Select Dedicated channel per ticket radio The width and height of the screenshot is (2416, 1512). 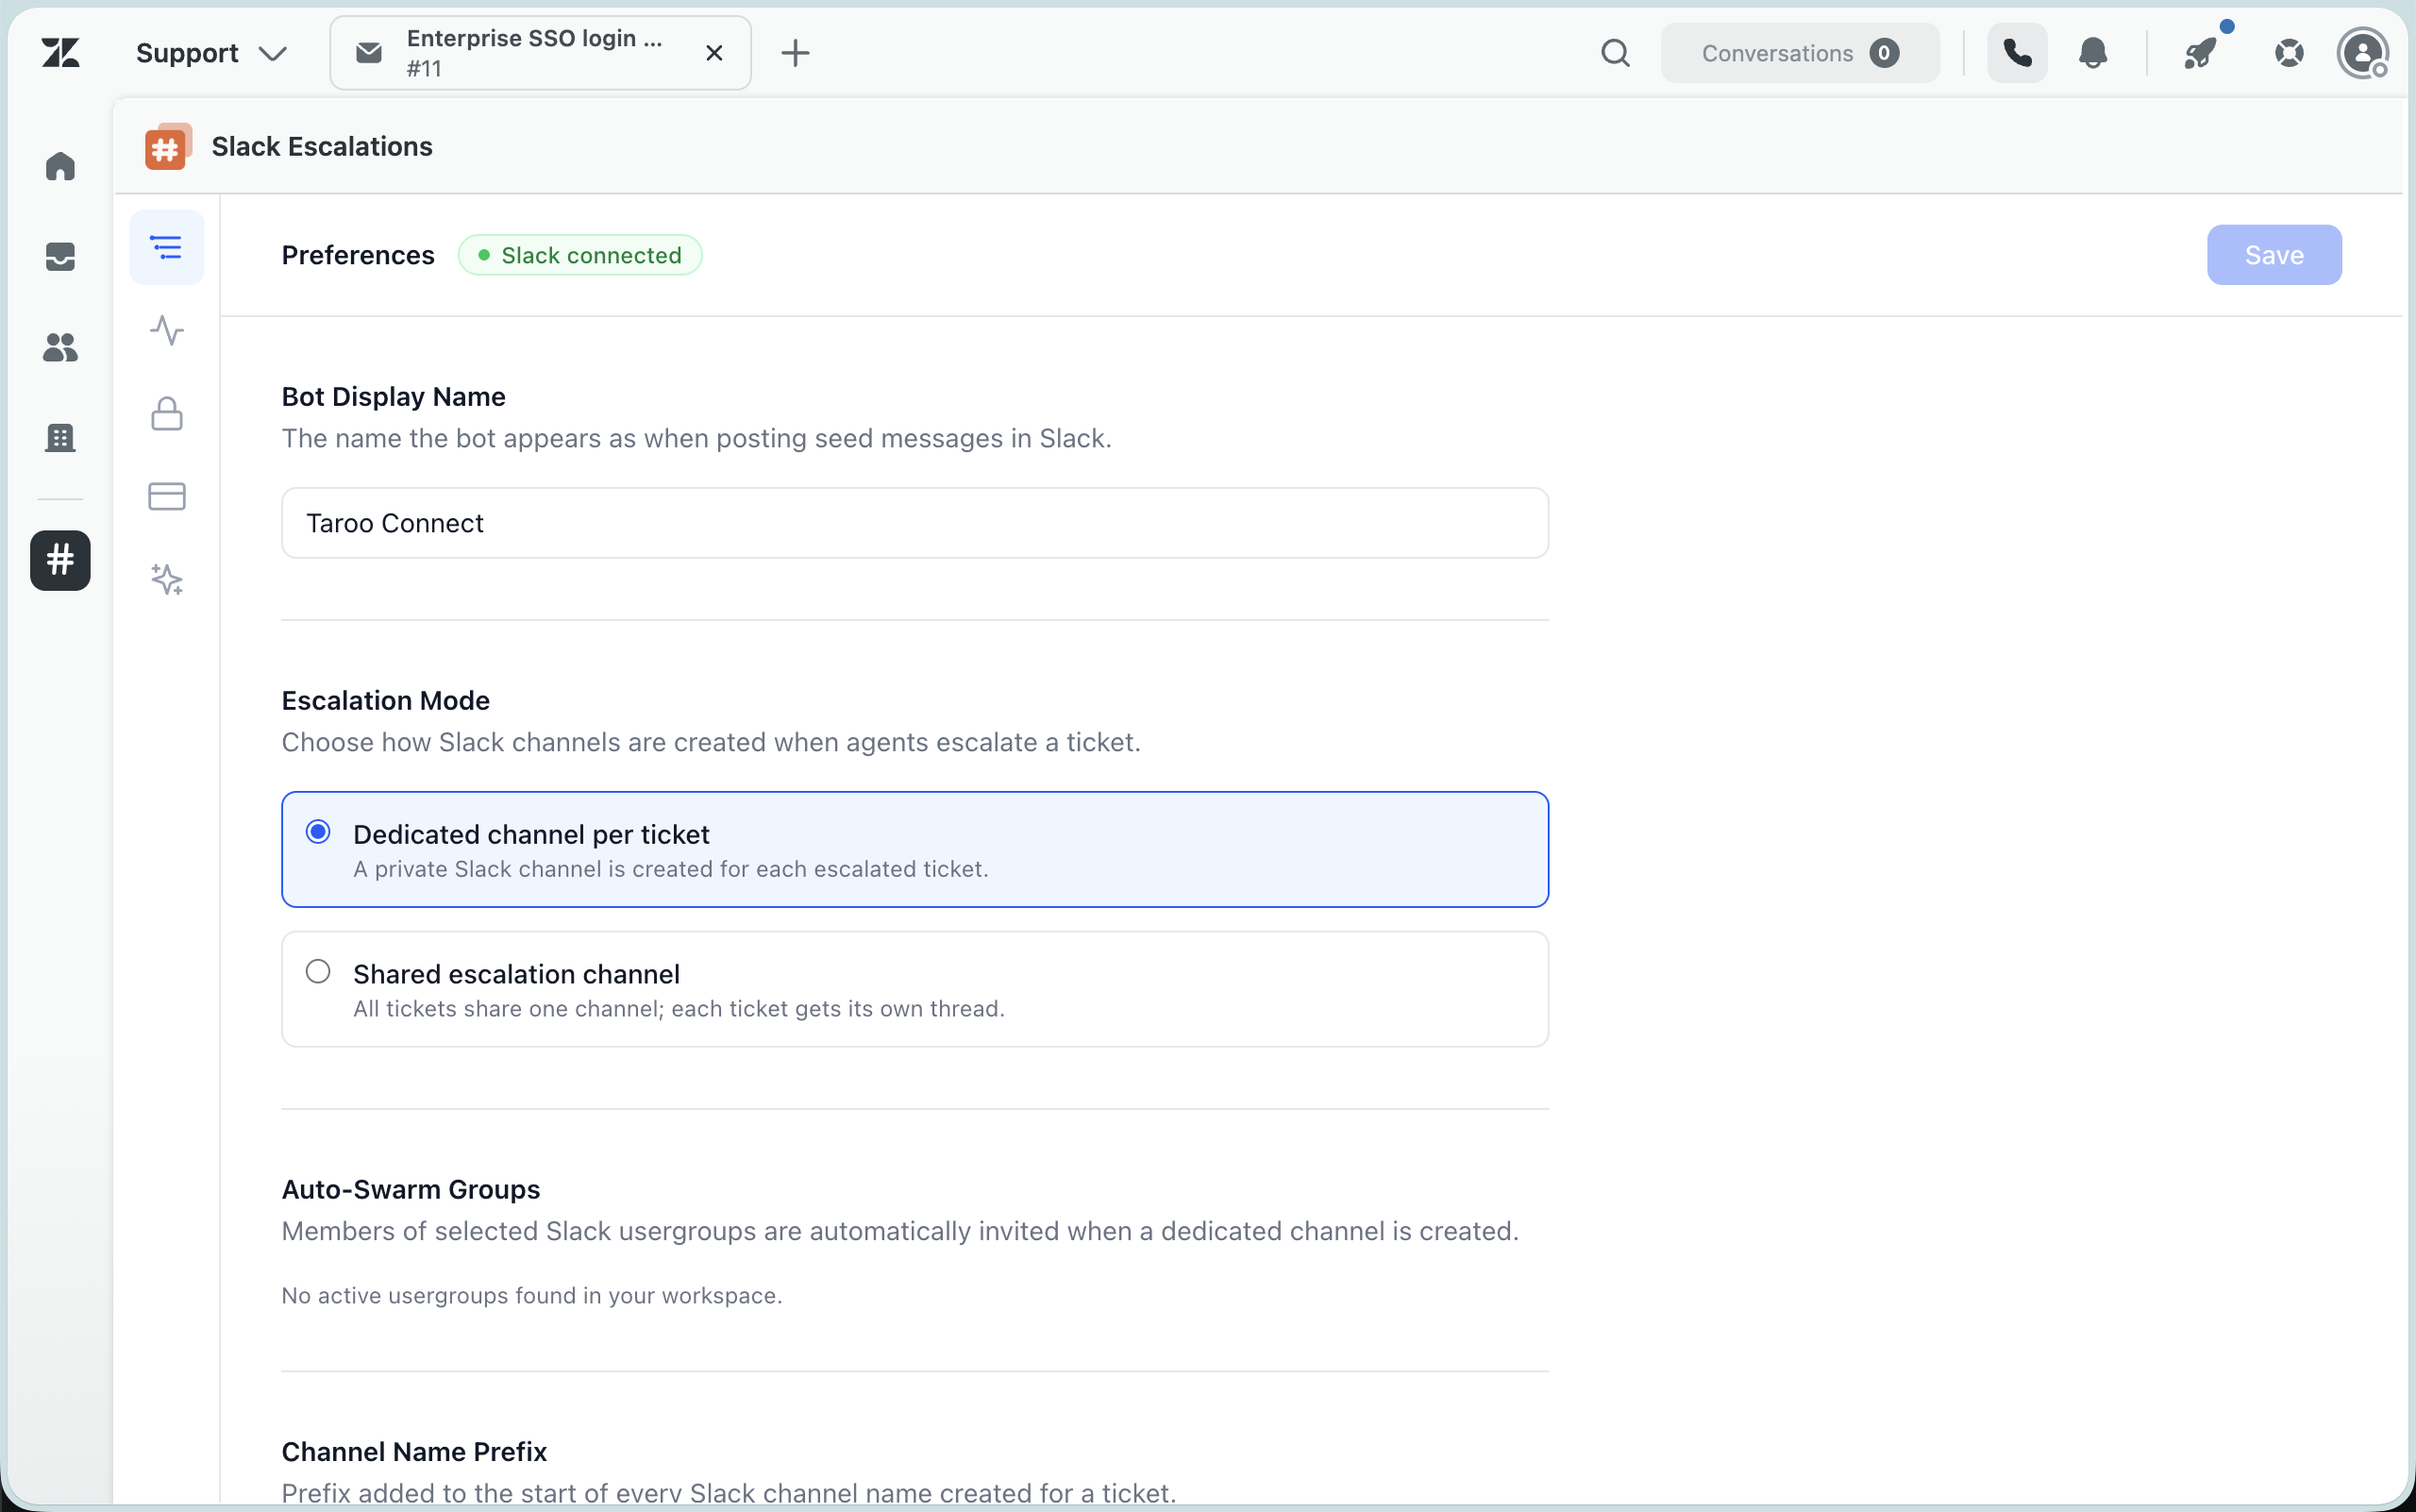tap(318, 832)
